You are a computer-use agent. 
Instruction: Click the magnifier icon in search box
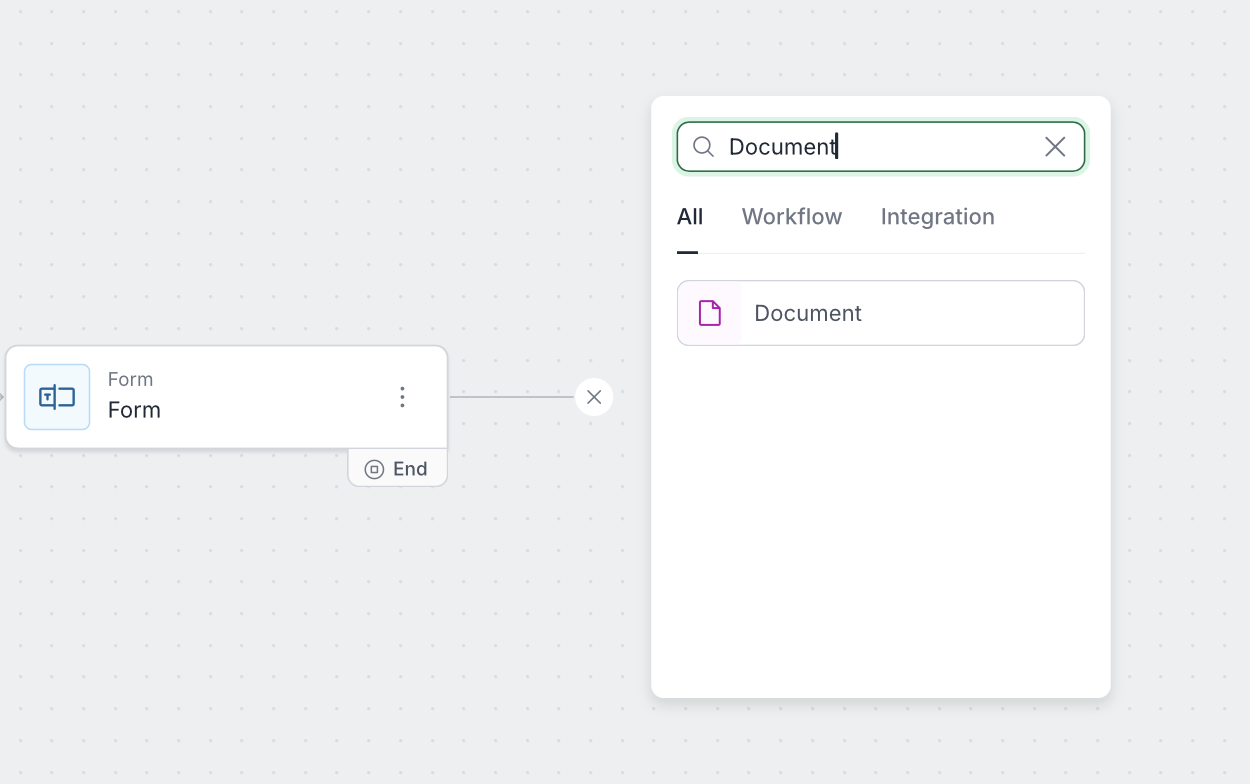point(703,147)
